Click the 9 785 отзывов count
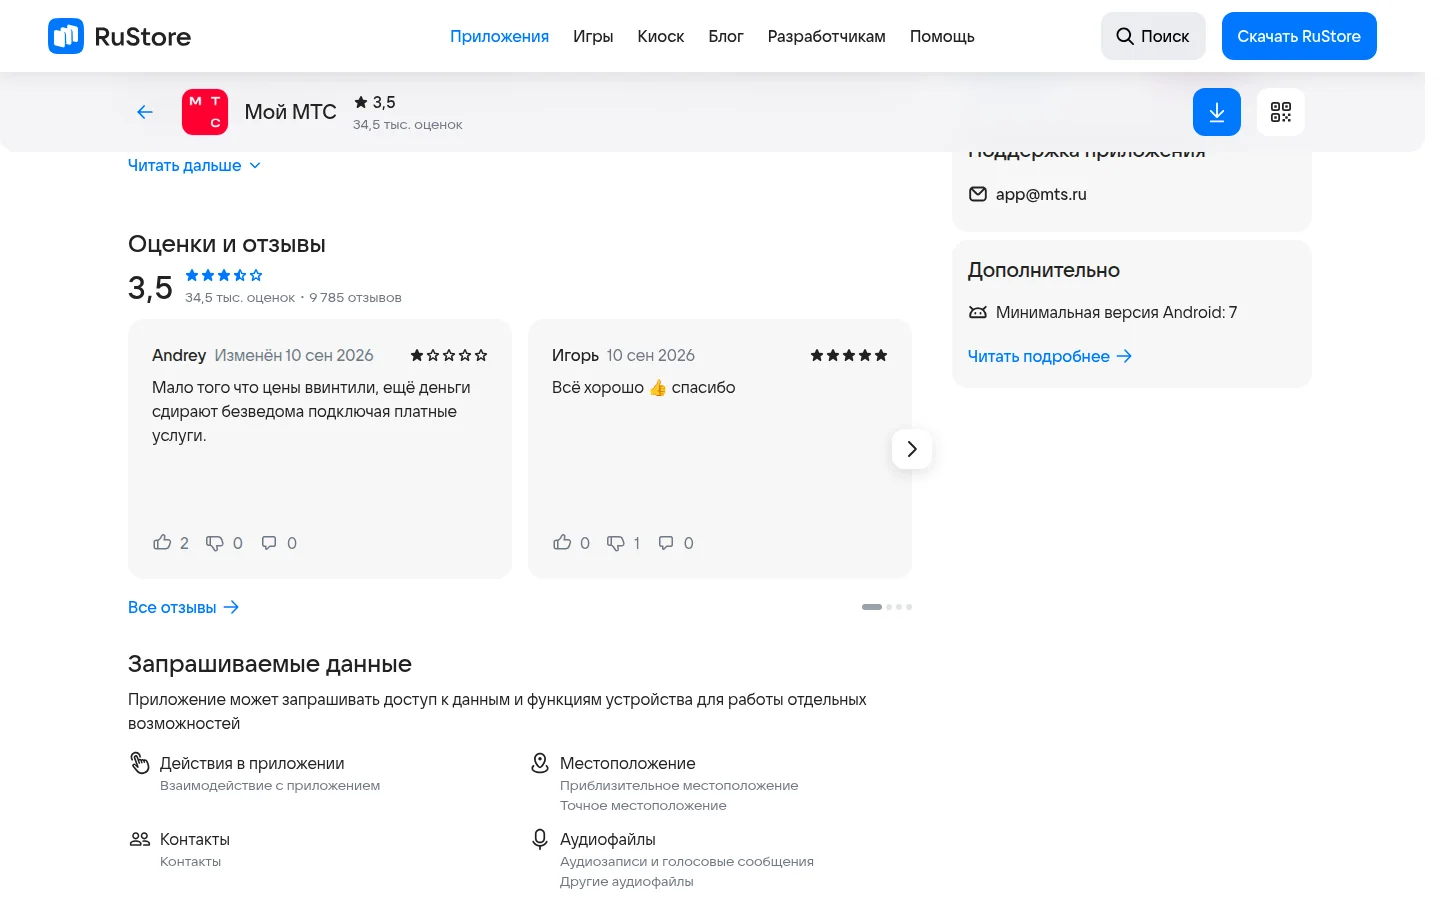 [x=355, y=297]
